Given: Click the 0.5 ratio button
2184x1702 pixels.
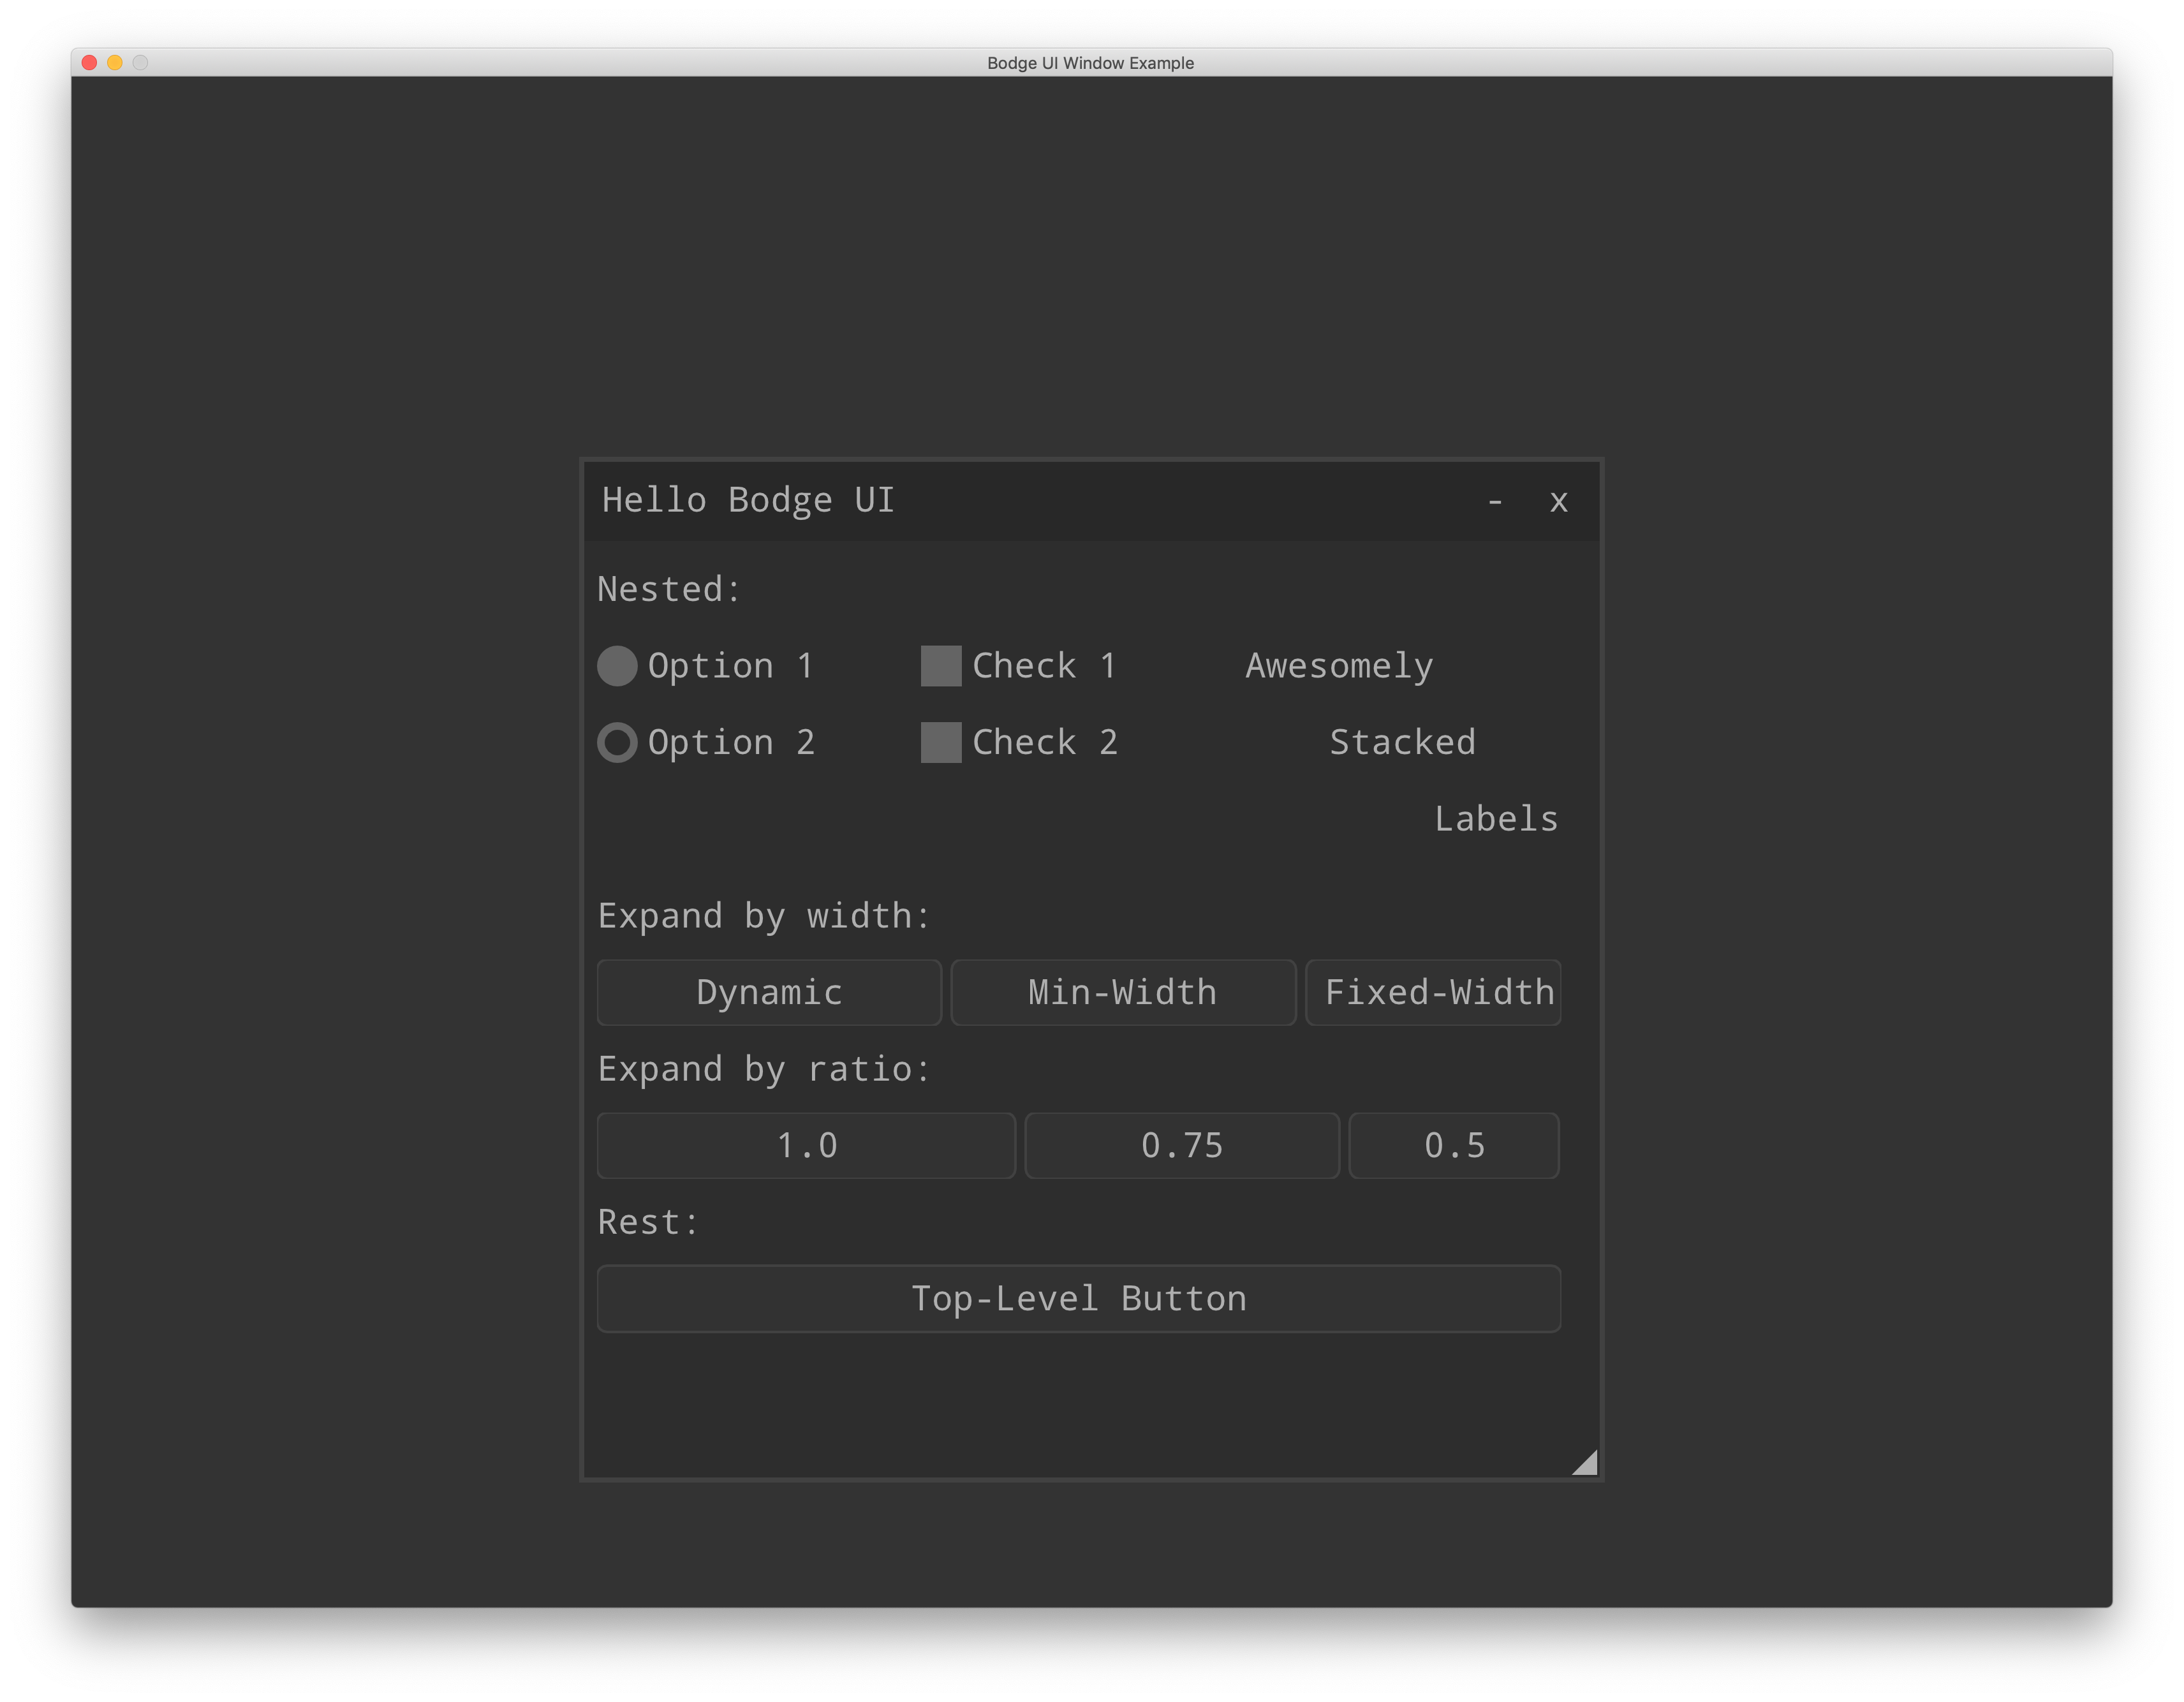Looking at the screenshot, I should point(1454,1146).
